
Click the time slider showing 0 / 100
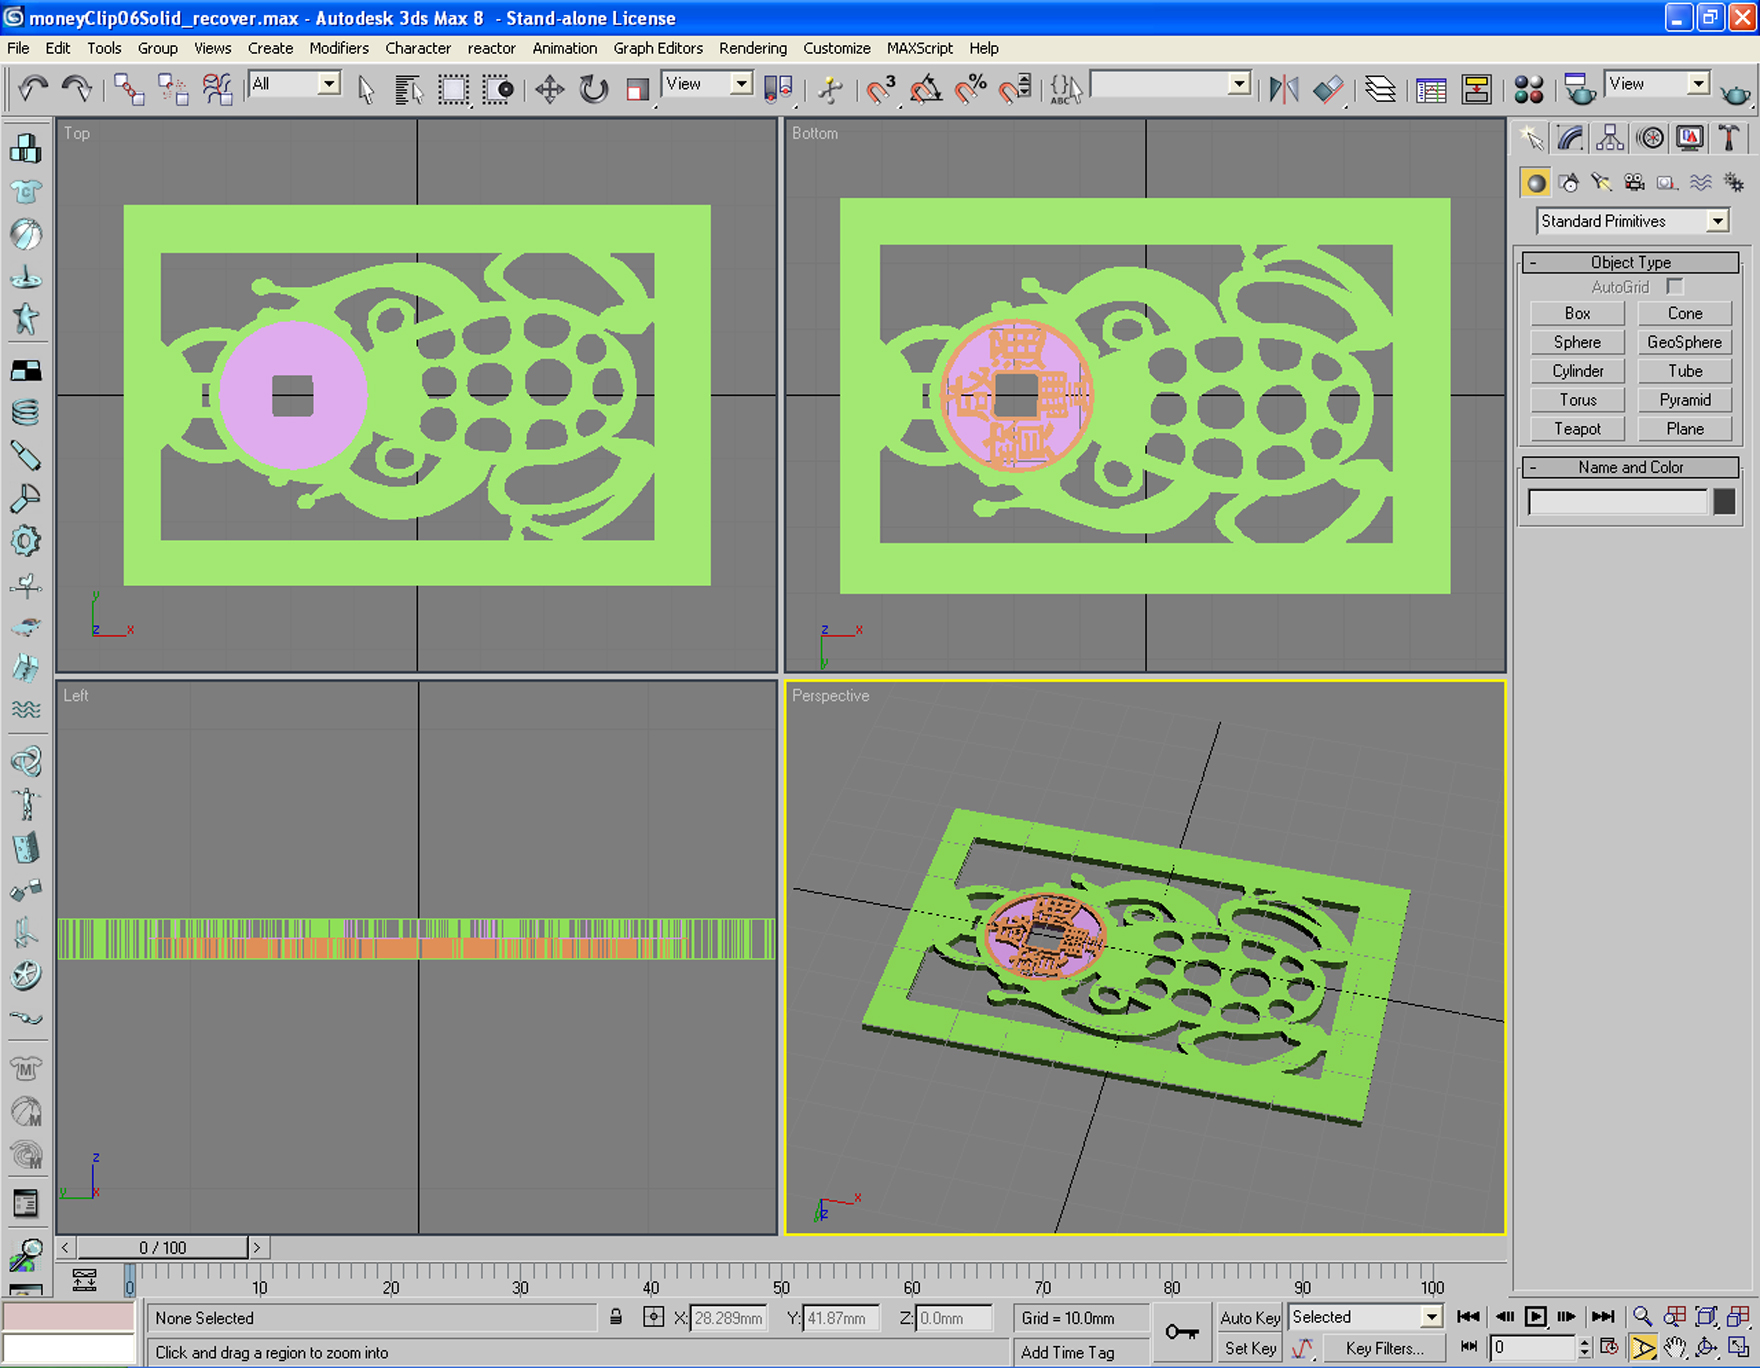coord(163,1247)
